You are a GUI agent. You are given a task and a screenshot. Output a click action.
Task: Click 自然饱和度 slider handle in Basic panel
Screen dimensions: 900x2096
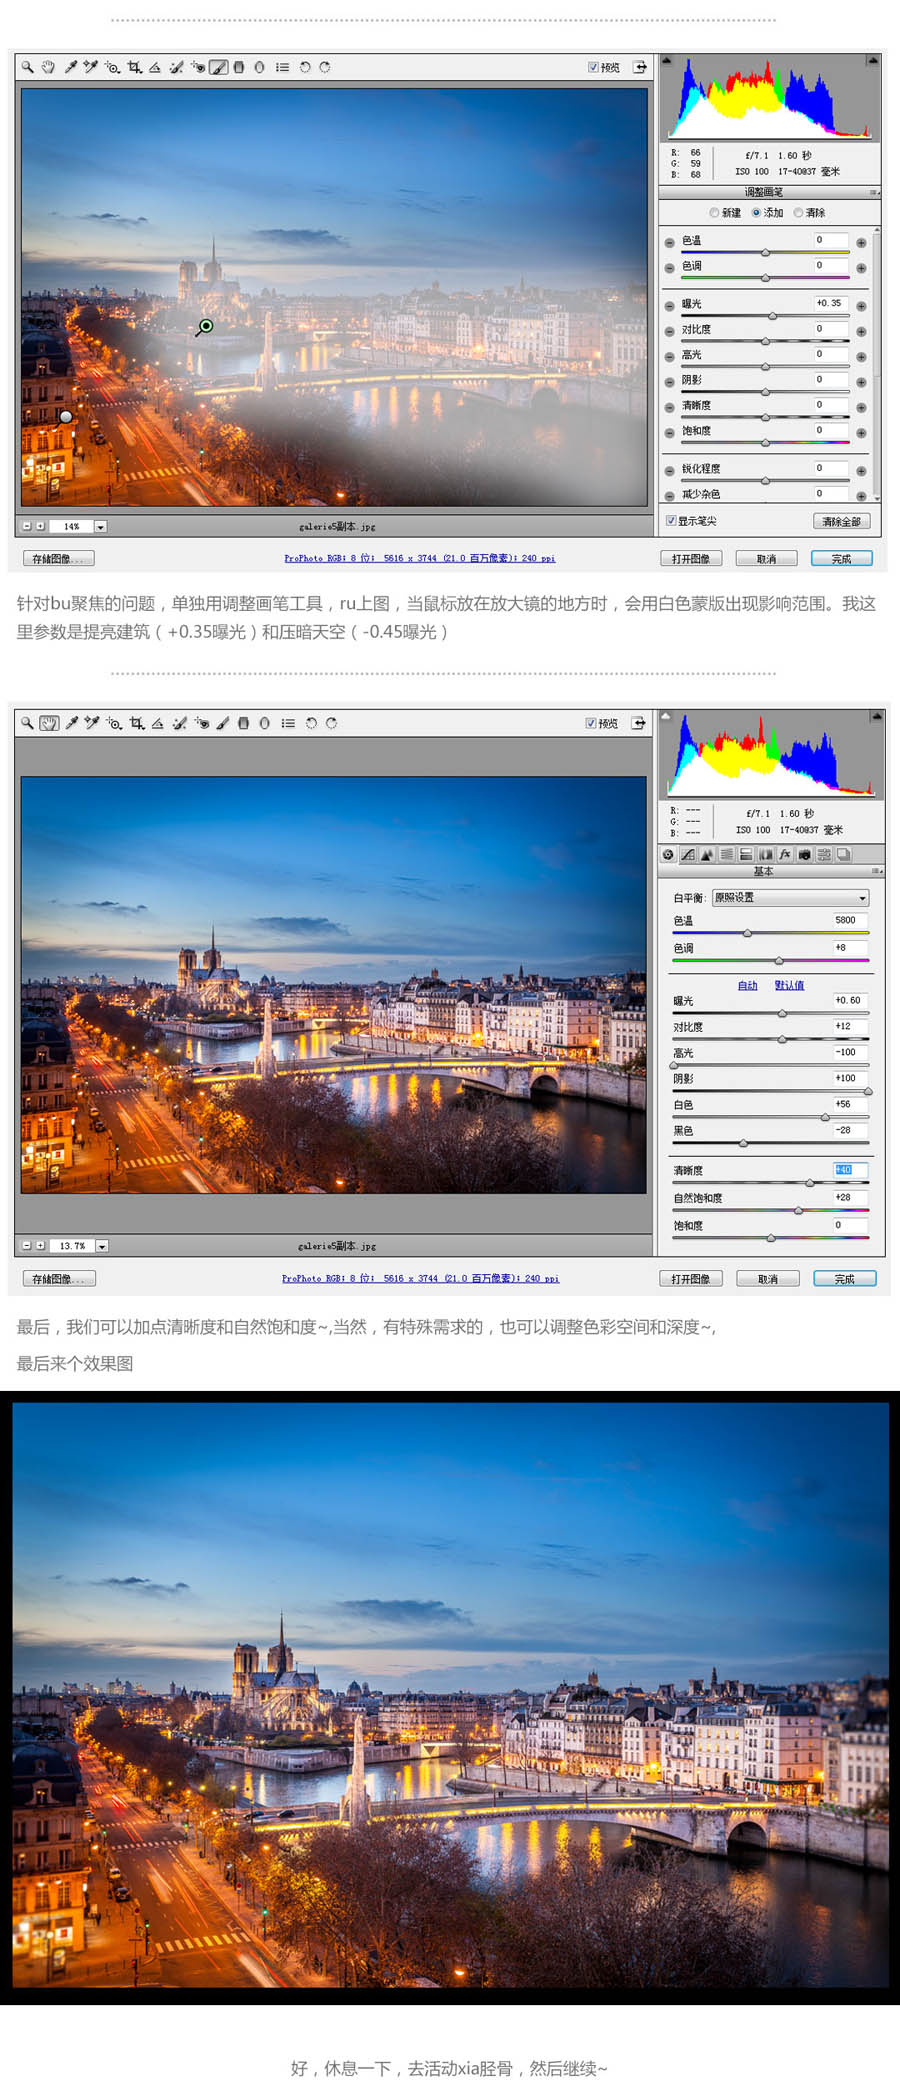[x=798, y=1210]
